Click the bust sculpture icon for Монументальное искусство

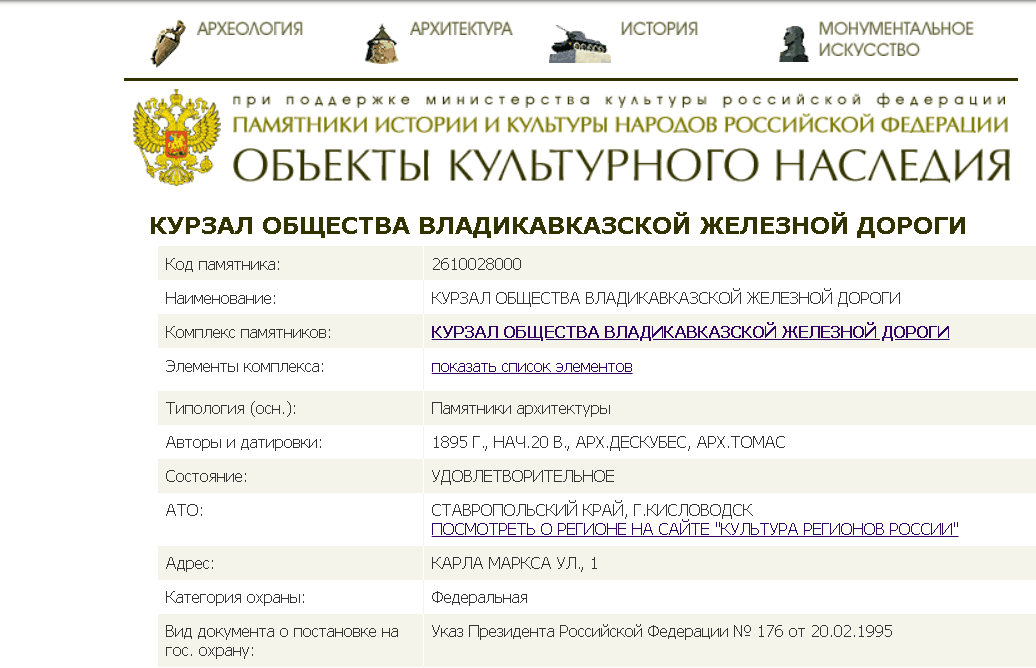coord(794,44)
